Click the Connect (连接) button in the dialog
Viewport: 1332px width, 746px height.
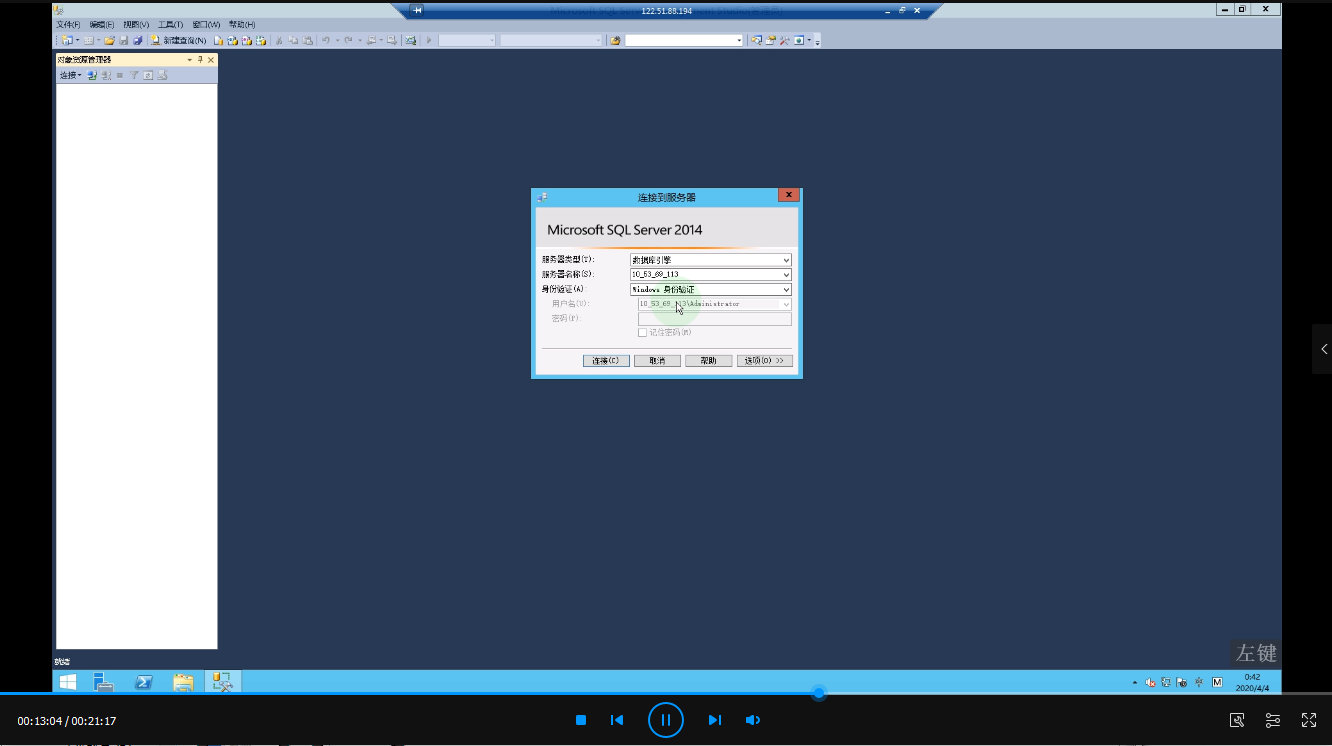tap(606, 361)
